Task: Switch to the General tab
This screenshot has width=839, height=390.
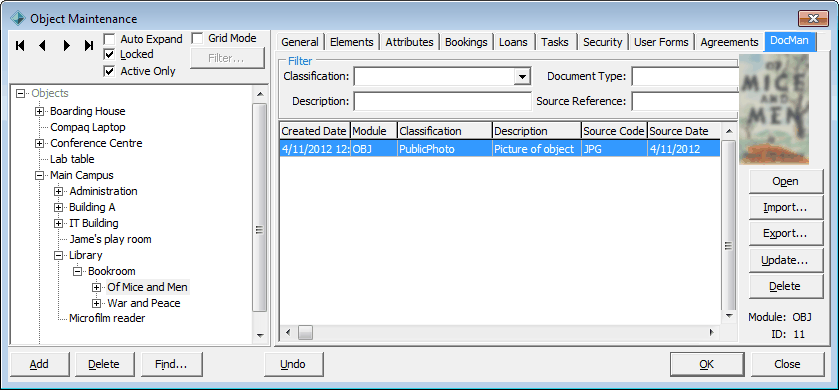Action: click(300, 42)
